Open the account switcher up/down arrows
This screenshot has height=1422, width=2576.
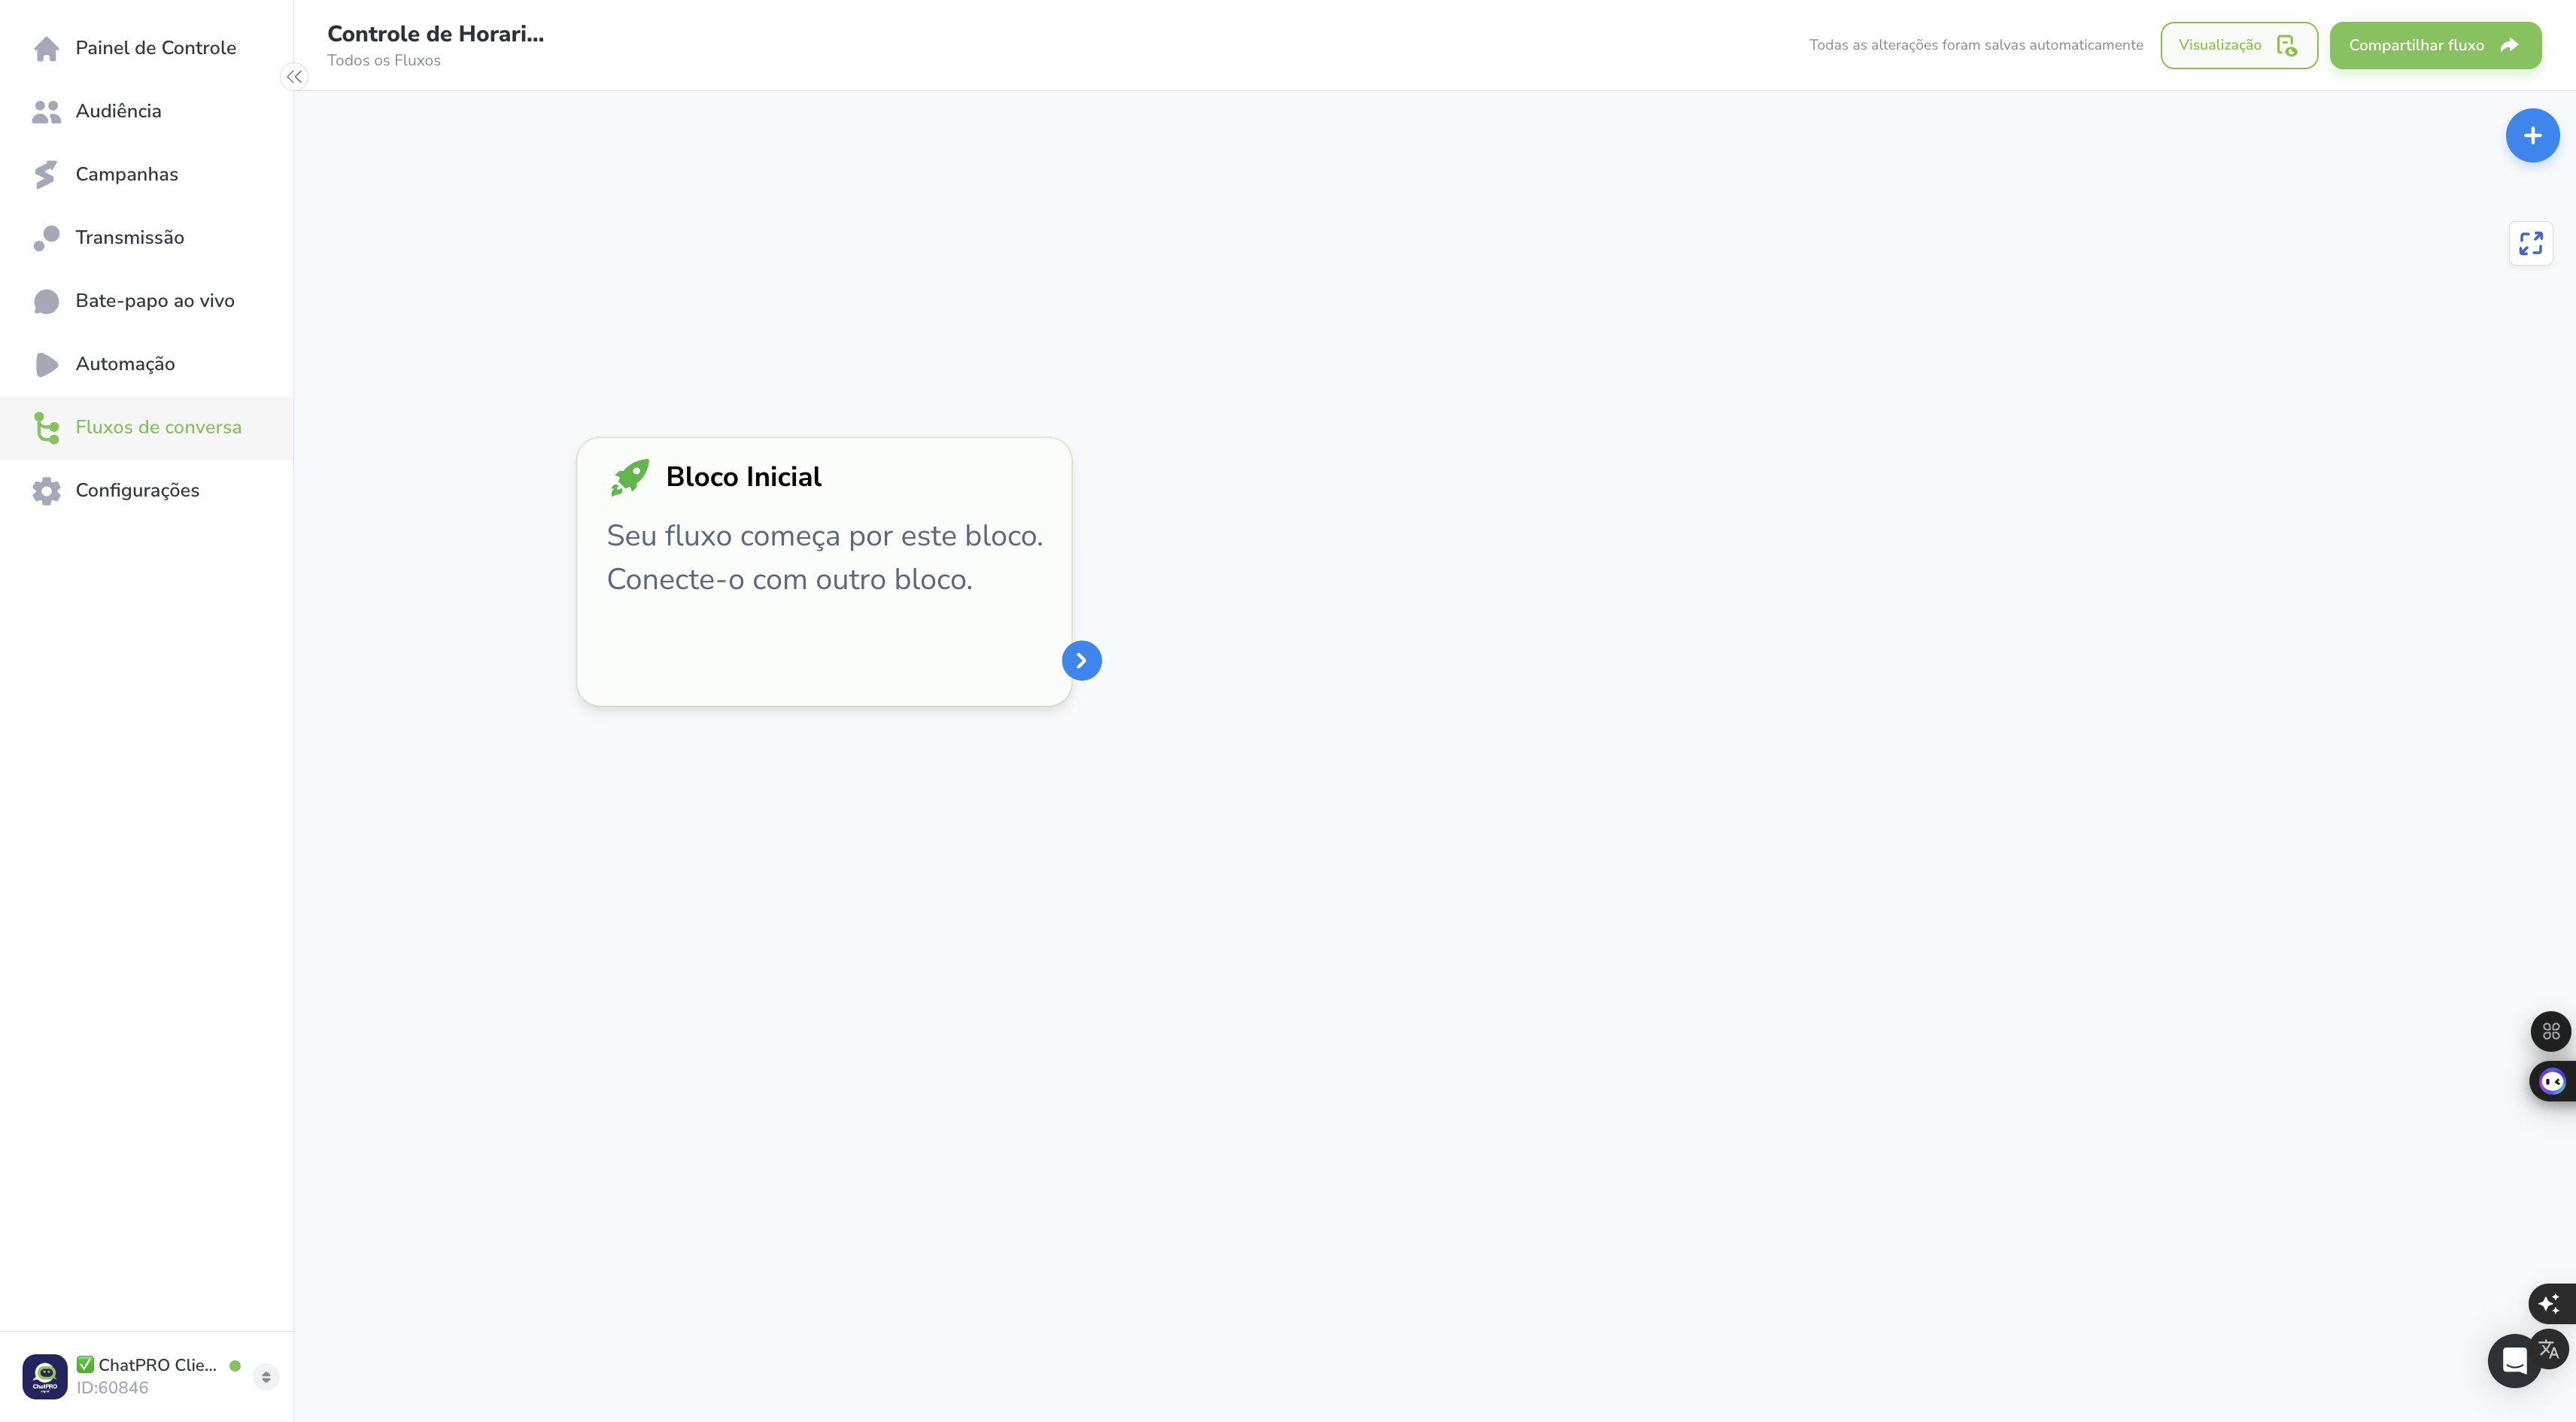pyautogui.click(x=266, y=1377)
